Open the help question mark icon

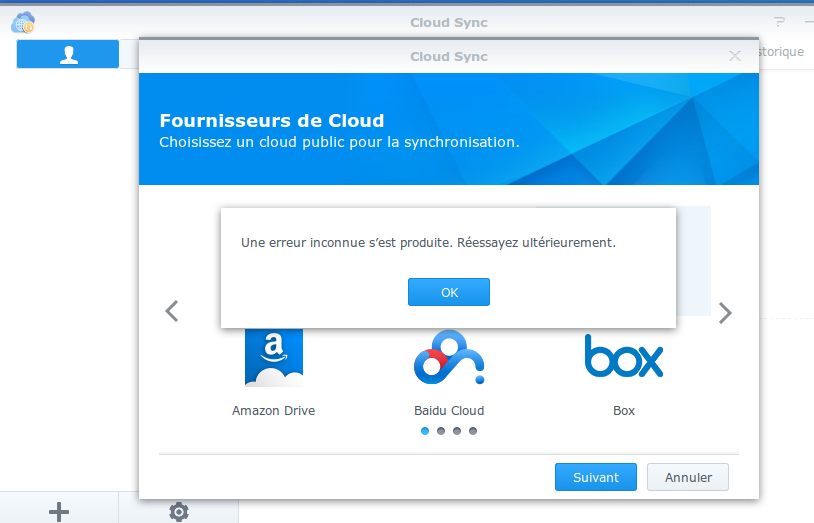pos(779,22)
